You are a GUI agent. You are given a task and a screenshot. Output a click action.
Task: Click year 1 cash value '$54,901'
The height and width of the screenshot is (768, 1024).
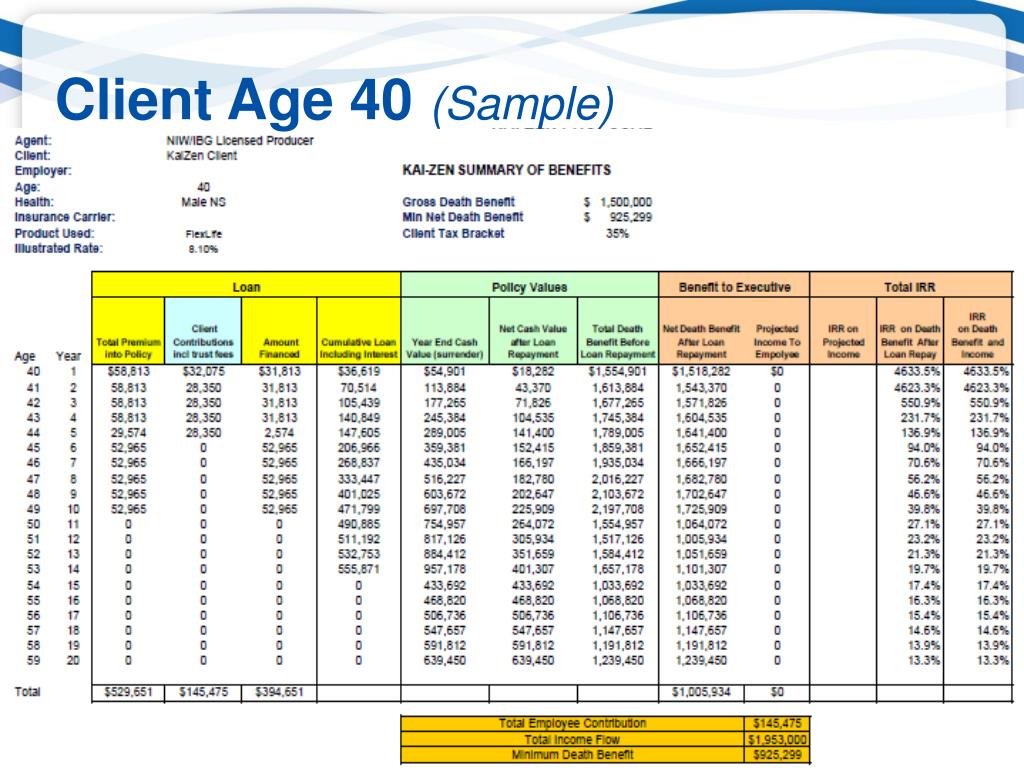(445, 372)
